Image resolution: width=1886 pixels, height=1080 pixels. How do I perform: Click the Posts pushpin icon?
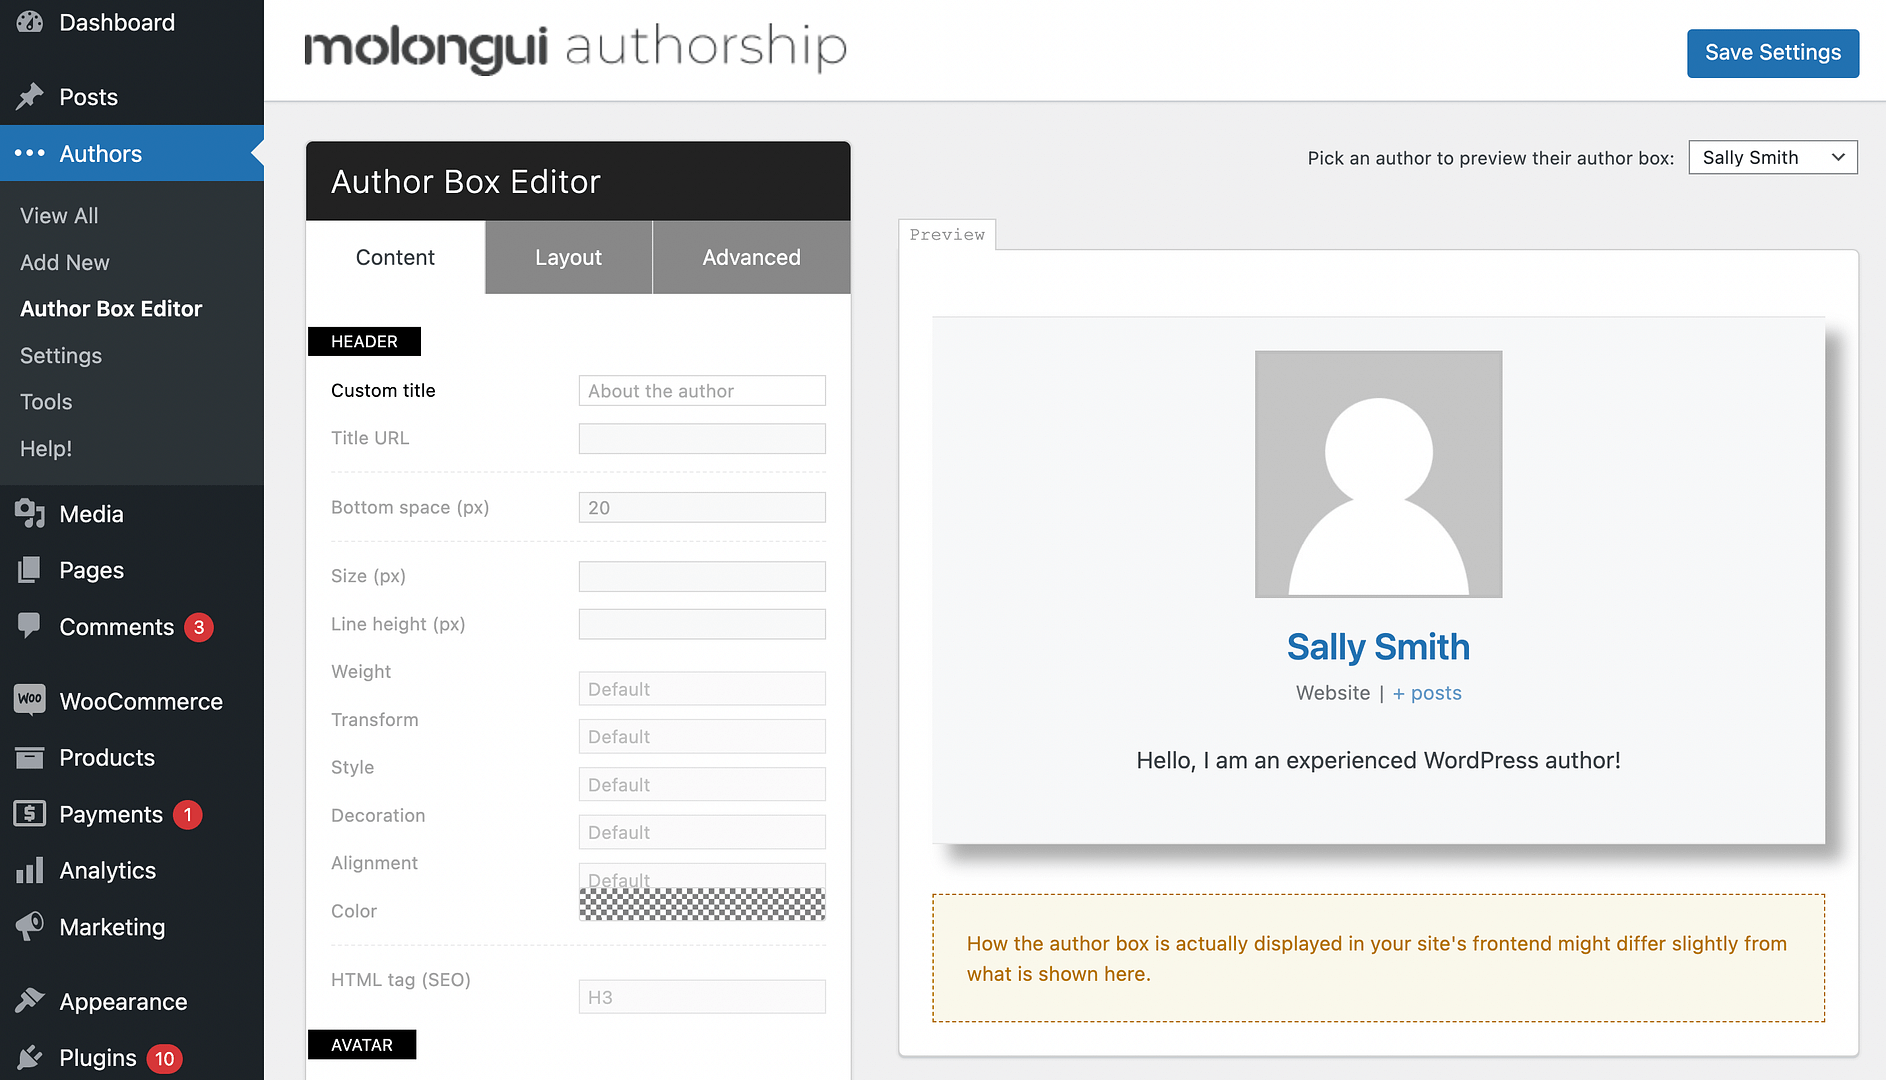pyautogui.click(x=30, y=97)
